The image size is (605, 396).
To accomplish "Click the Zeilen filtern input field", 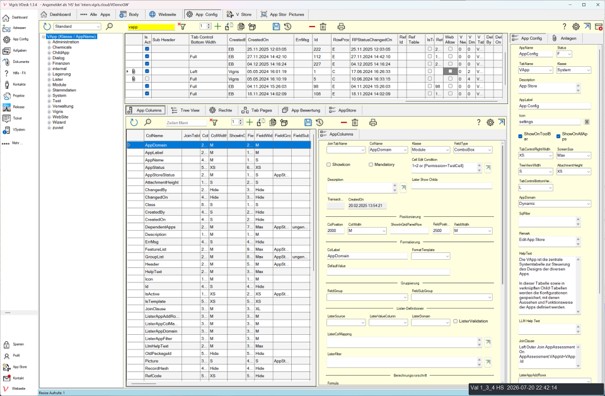I will (x=186, y=122).
